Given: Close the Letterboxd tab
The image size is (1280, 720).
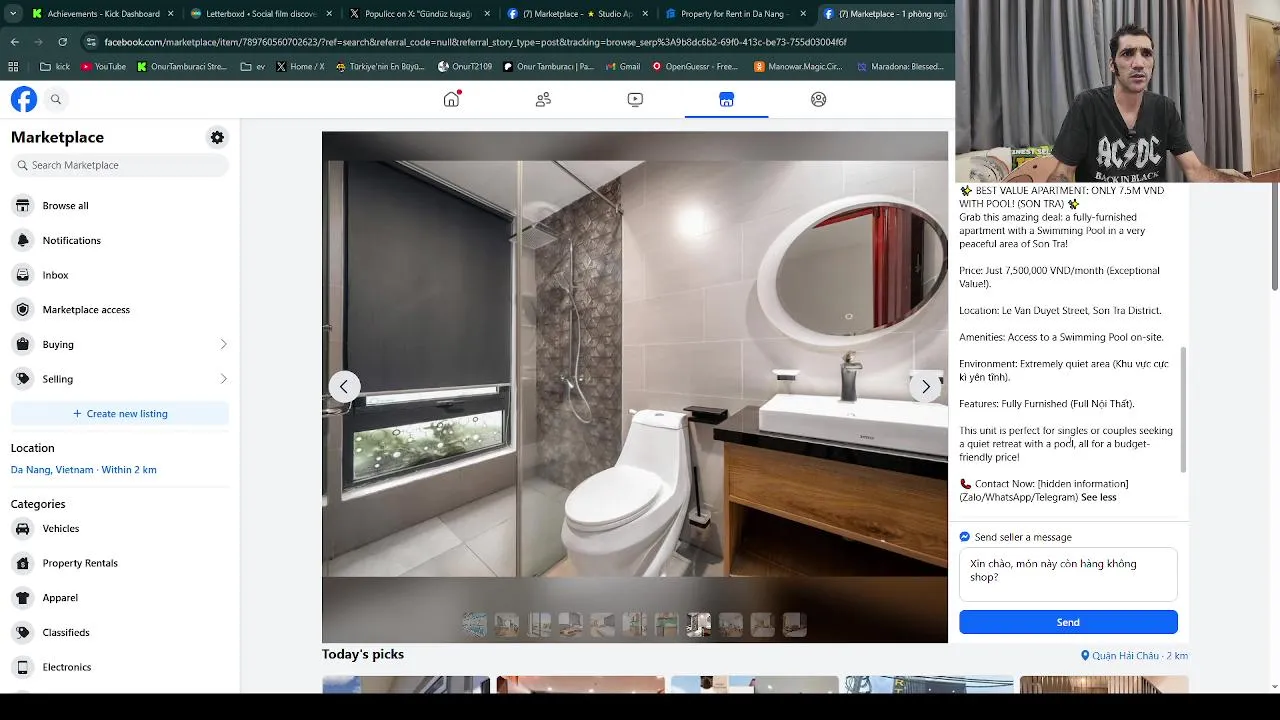Looking at the screenshot, I should pos(327,14).
